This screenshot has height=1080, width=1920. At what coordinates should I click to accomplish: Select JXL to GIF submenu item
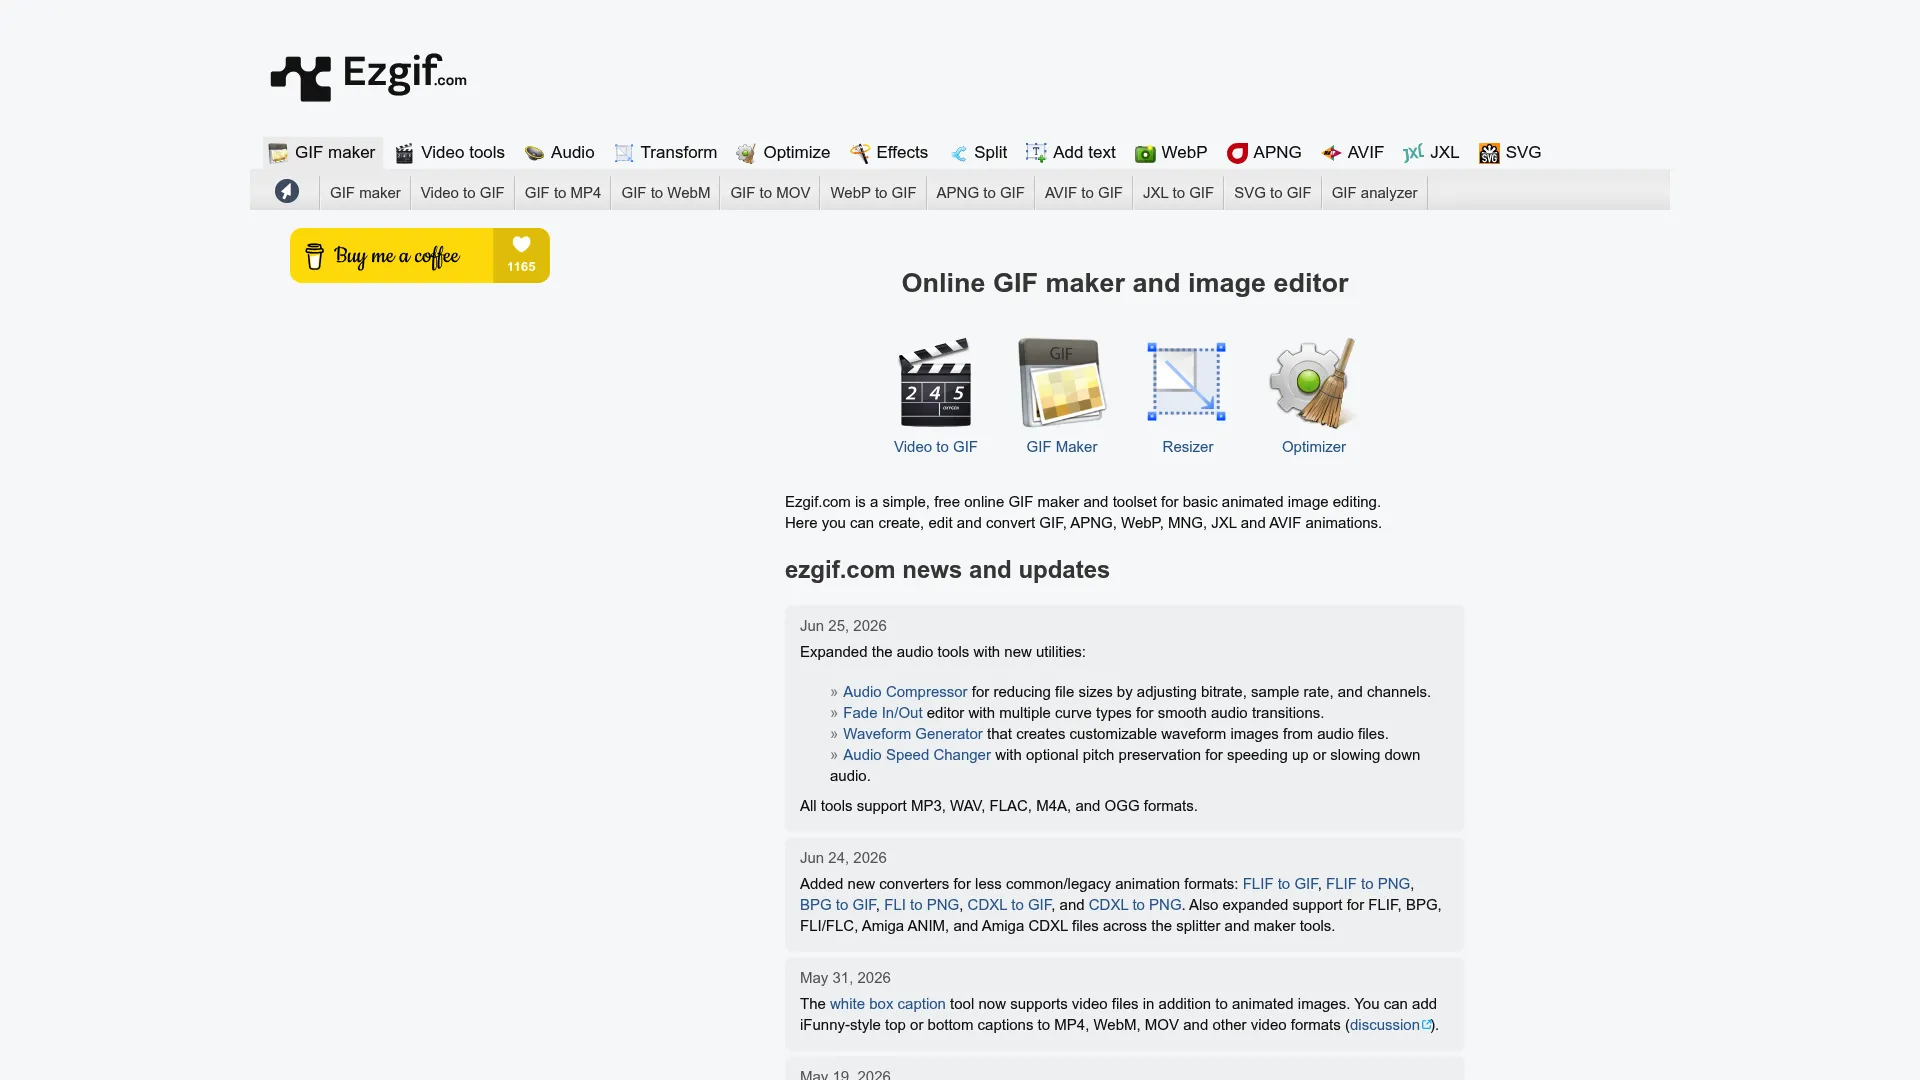pyautogui.click(x=1178, y=192)
